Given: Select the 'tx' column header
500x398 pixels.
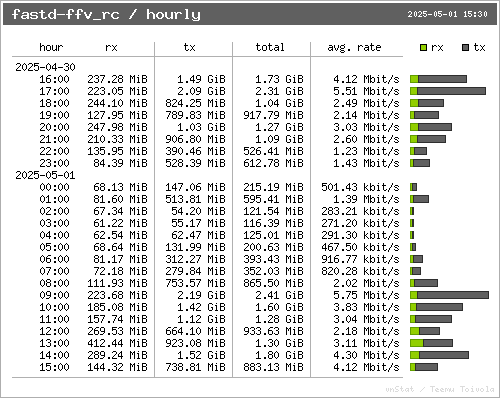Looking at the screenshot, I should pyautogui.click(x=189, y=47).
